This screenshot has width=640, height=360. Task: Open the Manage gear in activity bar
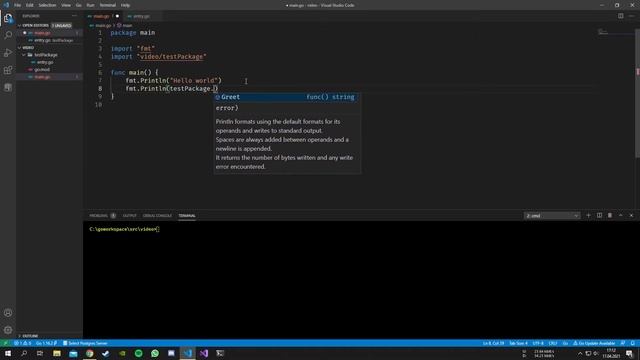(x=8, y=330)
